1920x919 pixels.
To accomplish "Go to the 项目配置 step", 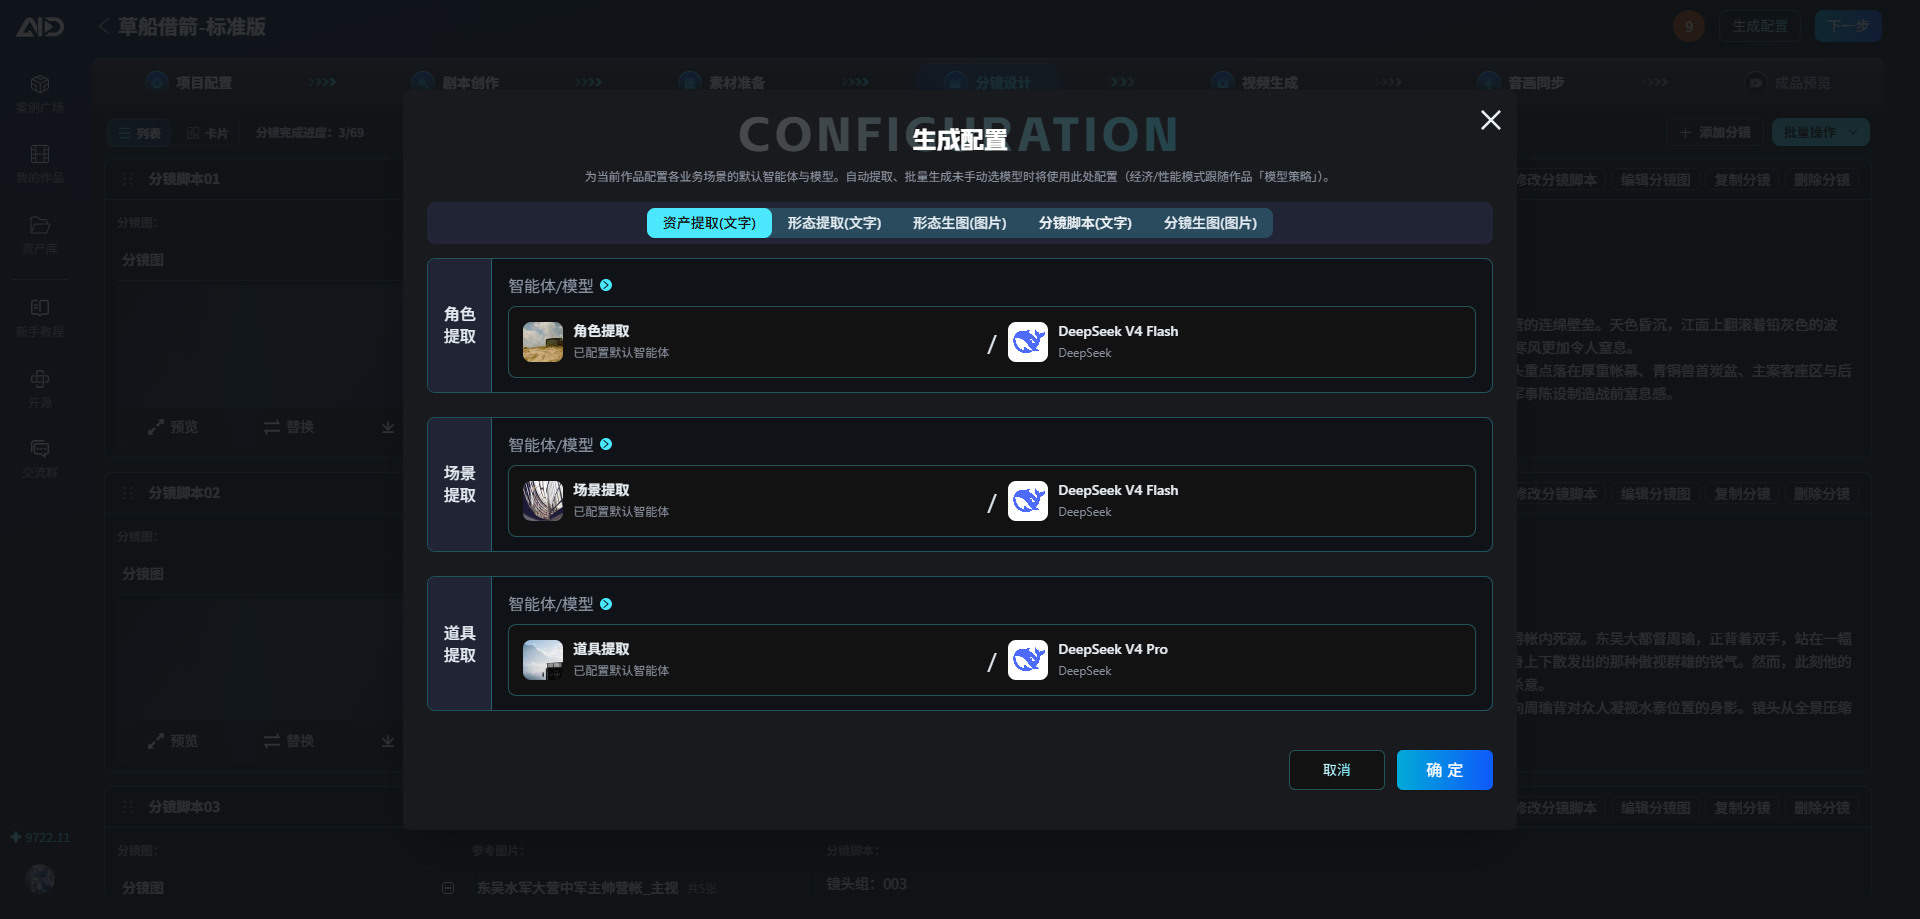I will 190,82.
